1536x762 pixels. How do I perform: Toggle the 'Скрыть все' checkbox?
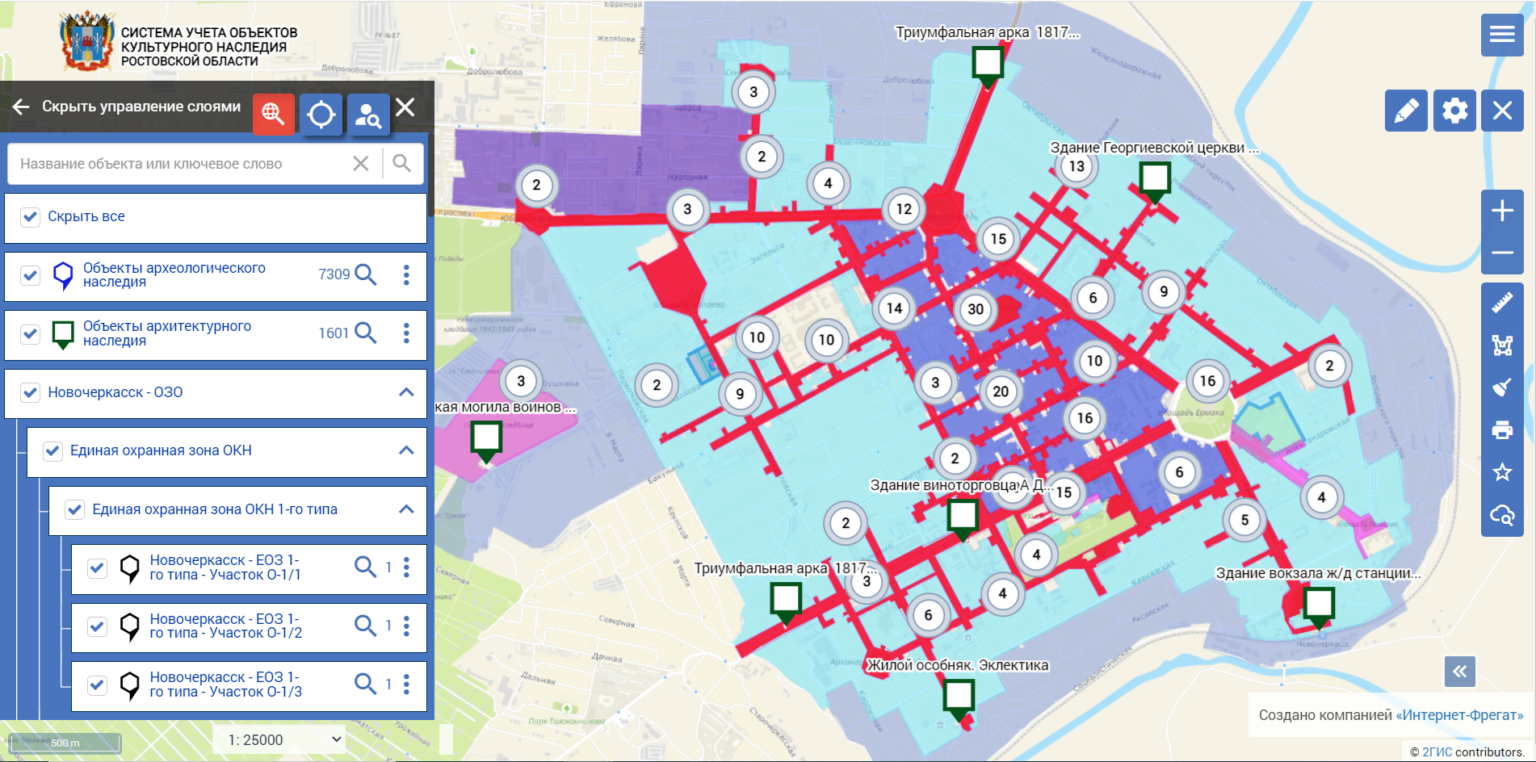(x=31, y=216)
